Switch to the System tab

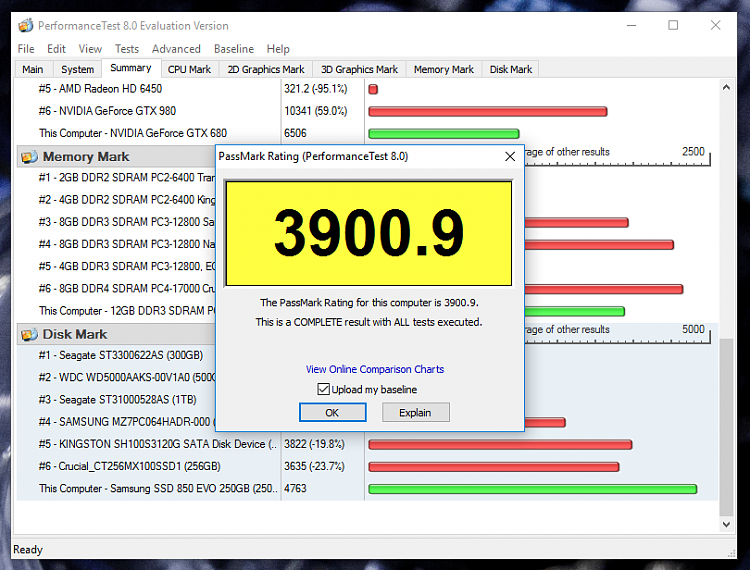77,69
